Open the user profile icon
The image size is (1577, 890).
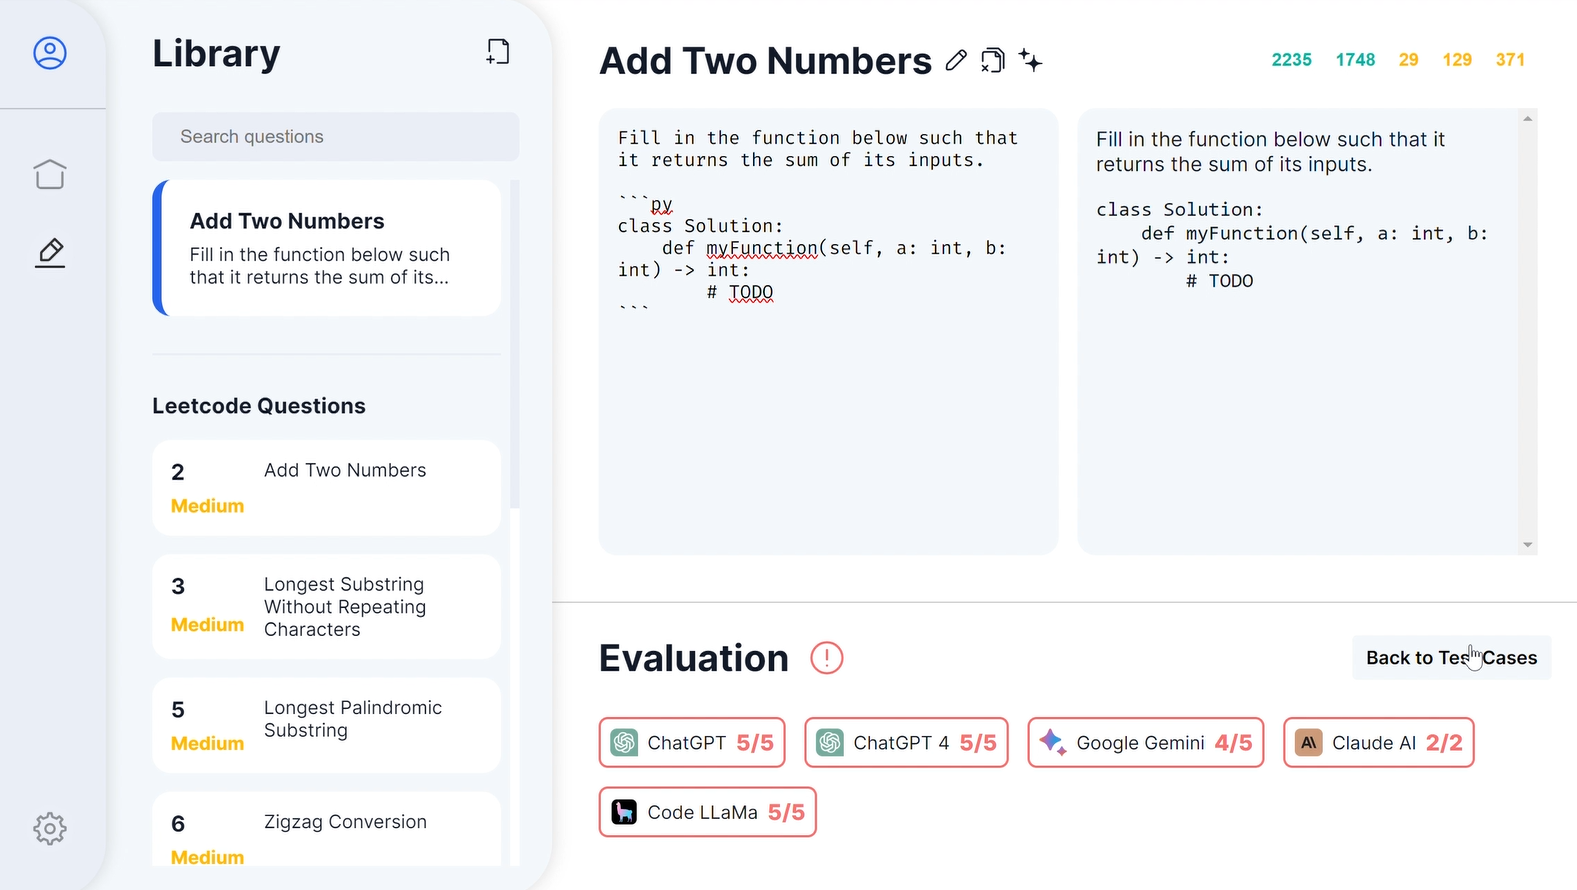pyautogui.click(x=50, y=52)
